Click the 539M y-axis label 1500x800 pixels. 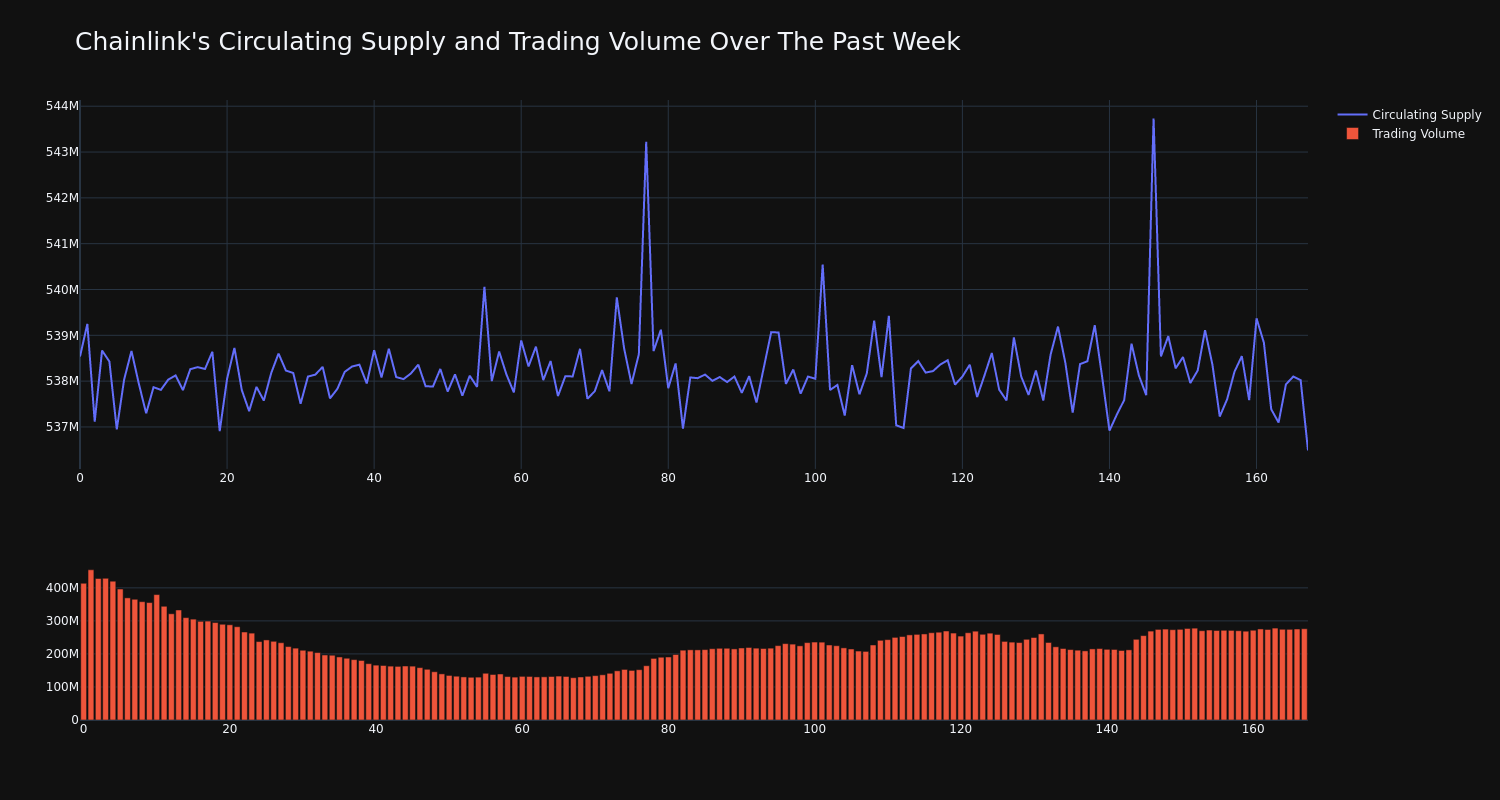[x=62, y=335]
